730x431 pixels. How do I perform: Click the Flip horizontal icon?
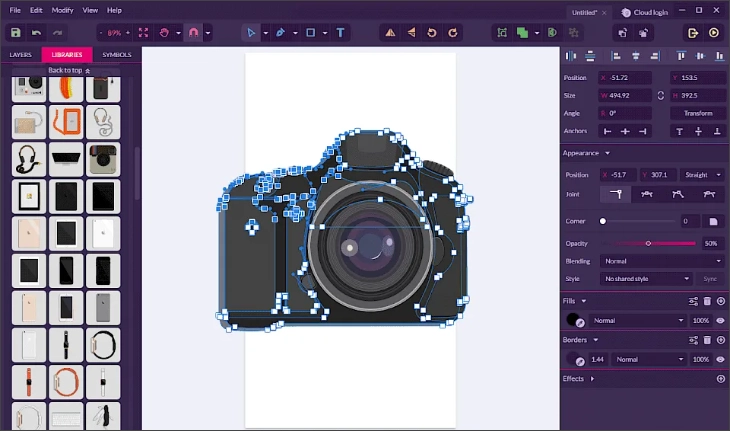coord(390,33)
